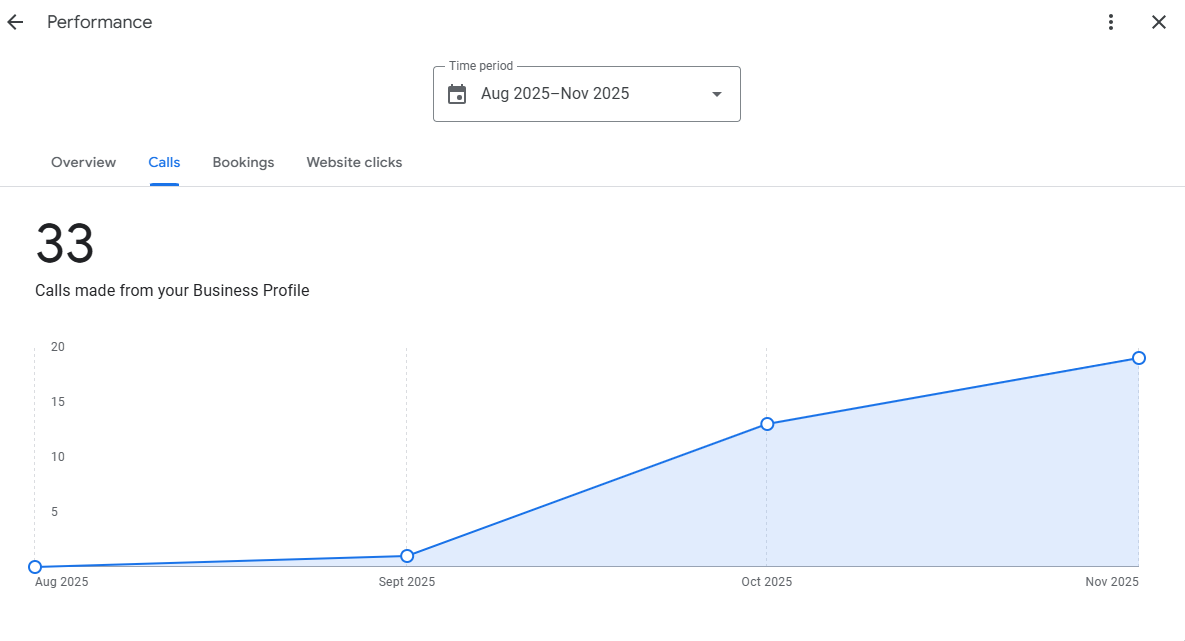Click the calendar icon in Time period
Viewport: 1185px width, 641px height.
tap(457, 94)
